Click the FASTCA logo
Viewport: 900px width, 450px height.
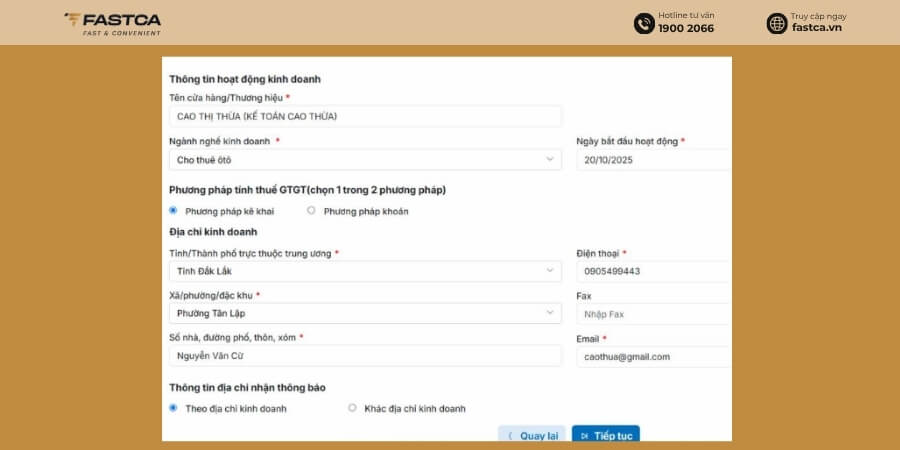(112, 24)
